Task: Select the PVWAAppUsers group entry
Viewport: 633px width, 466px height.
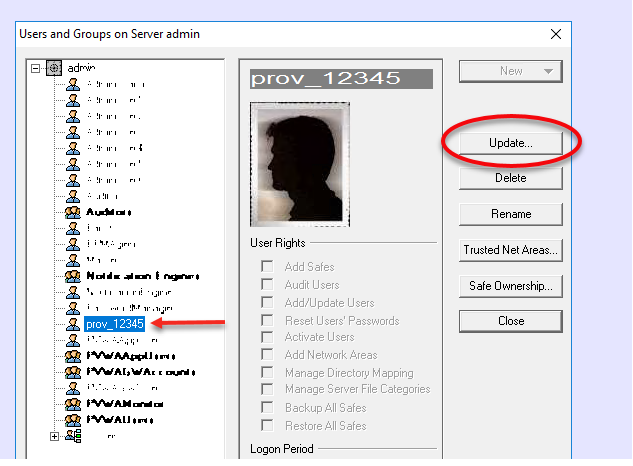Action: pos(131,356)
